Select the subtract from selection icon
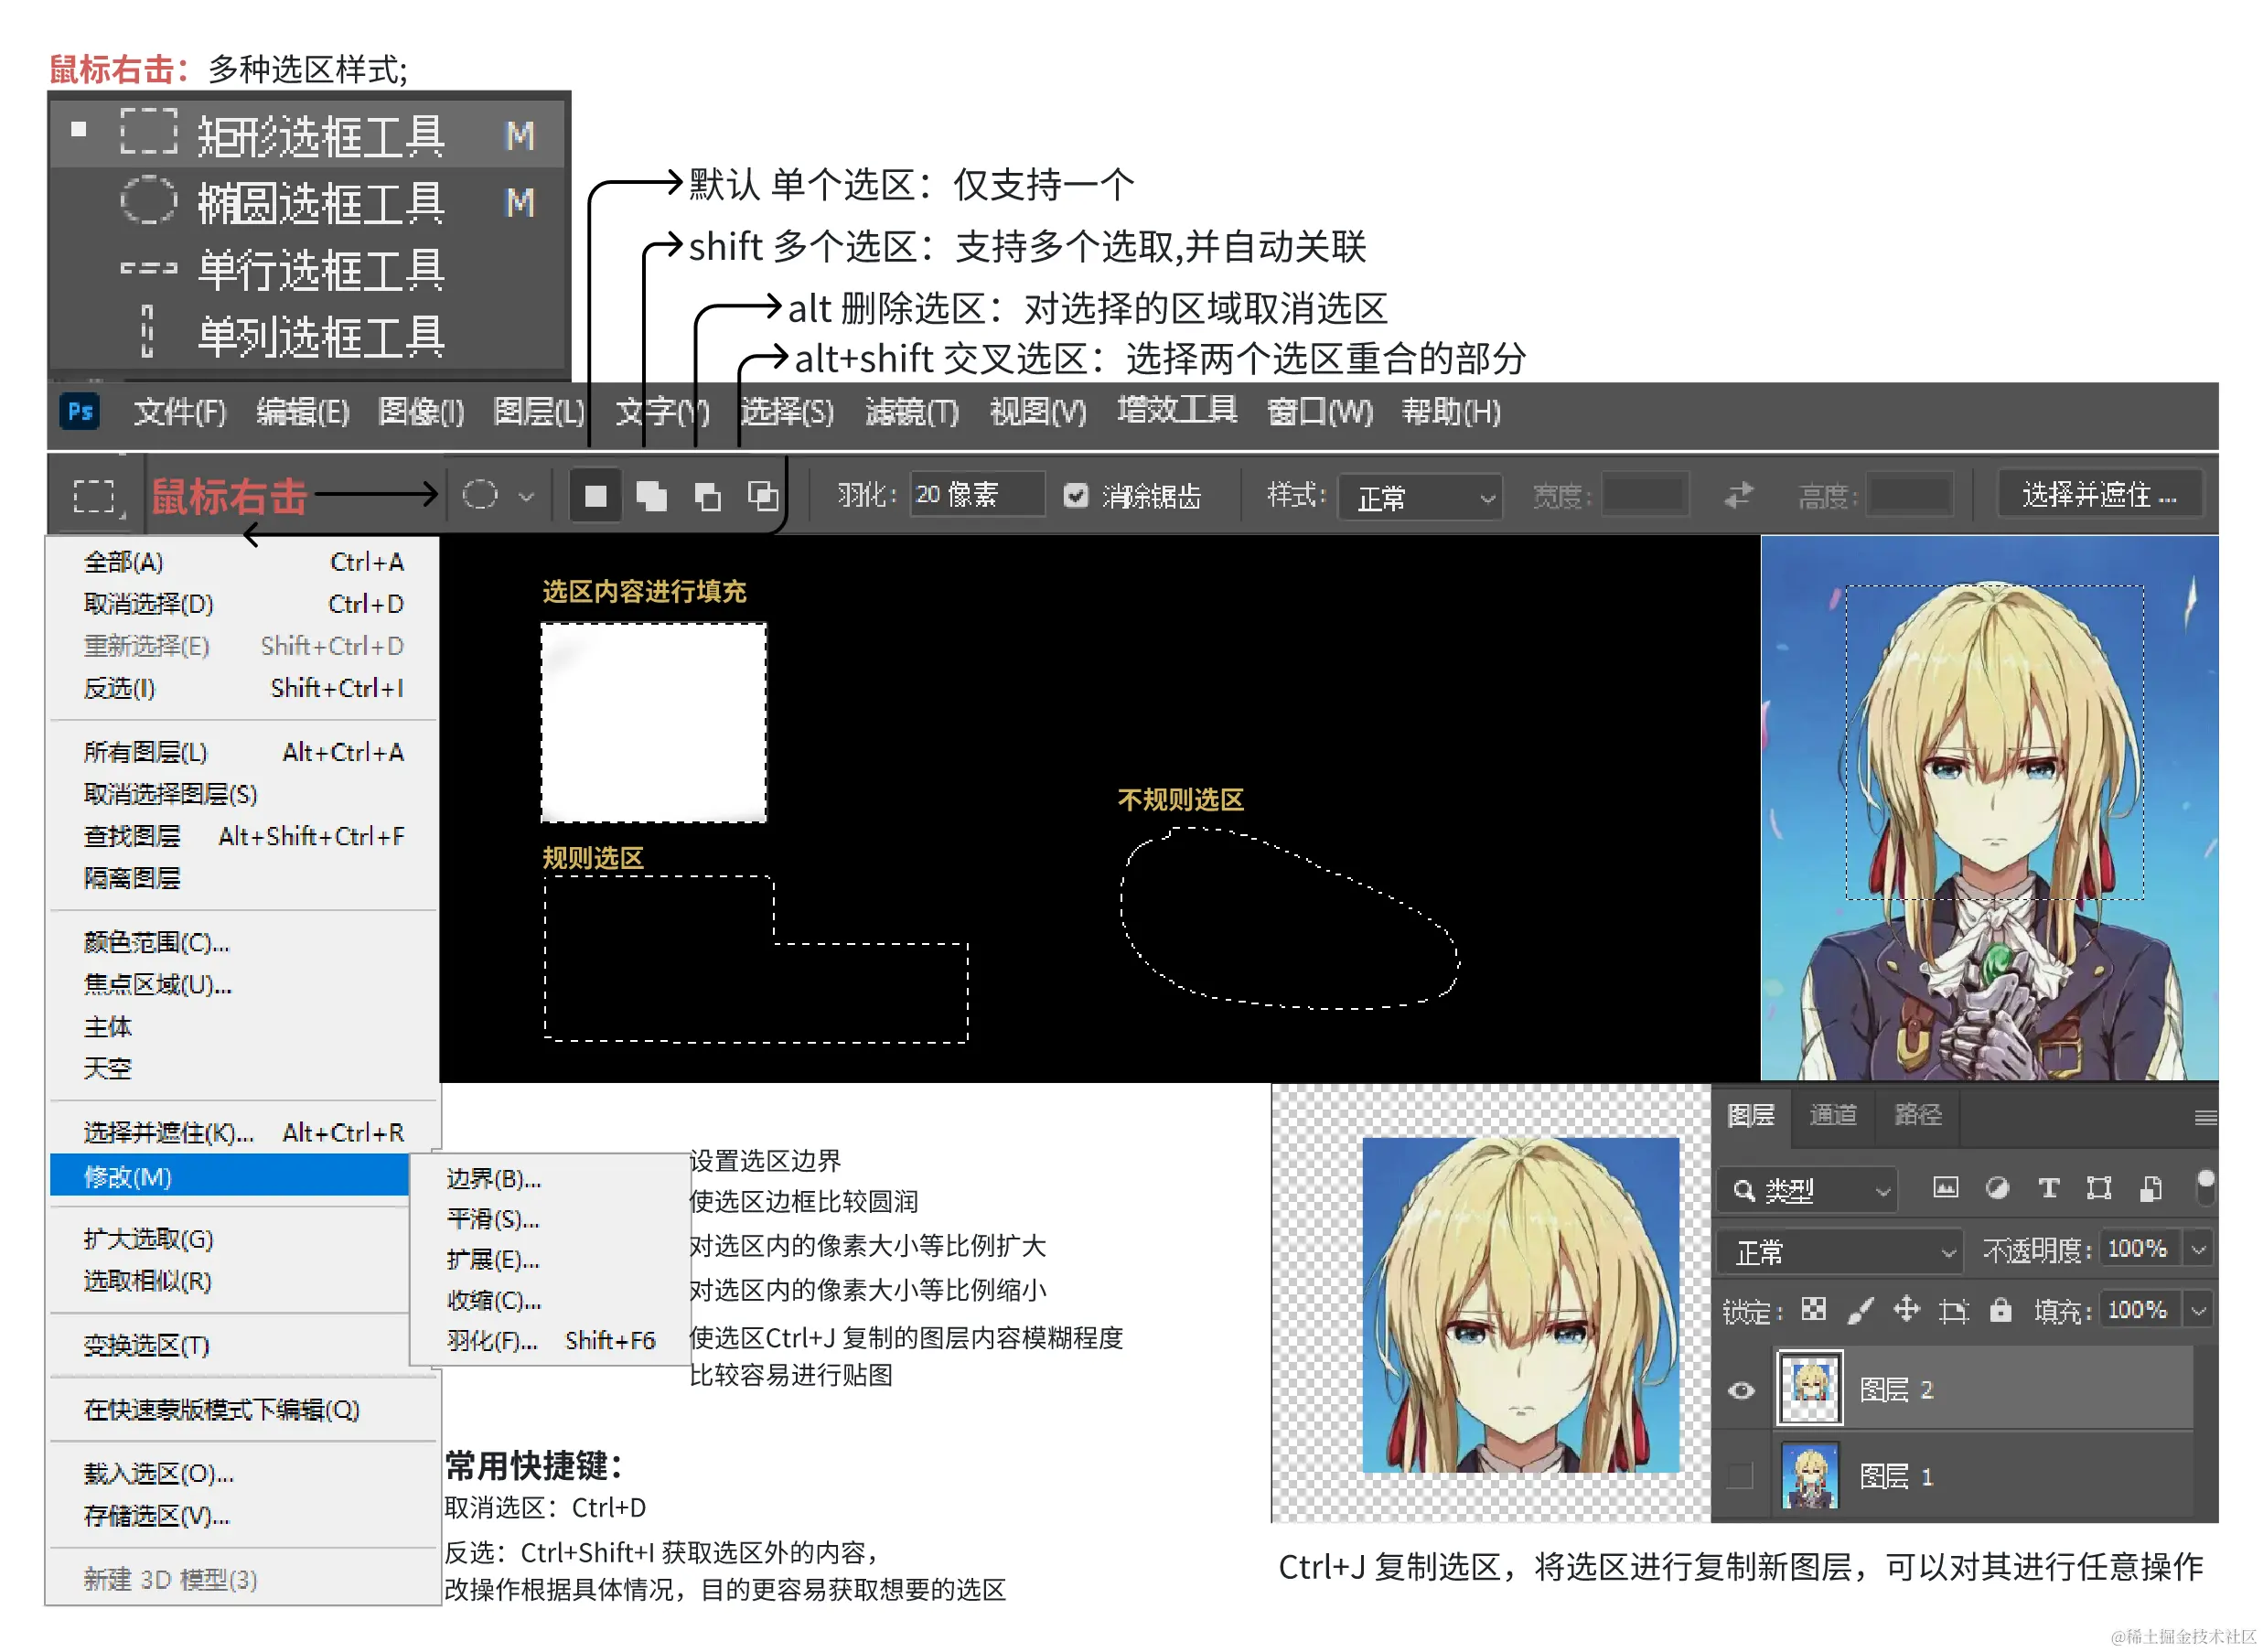Screen dimensions: 2263x1652 (709, 494)
